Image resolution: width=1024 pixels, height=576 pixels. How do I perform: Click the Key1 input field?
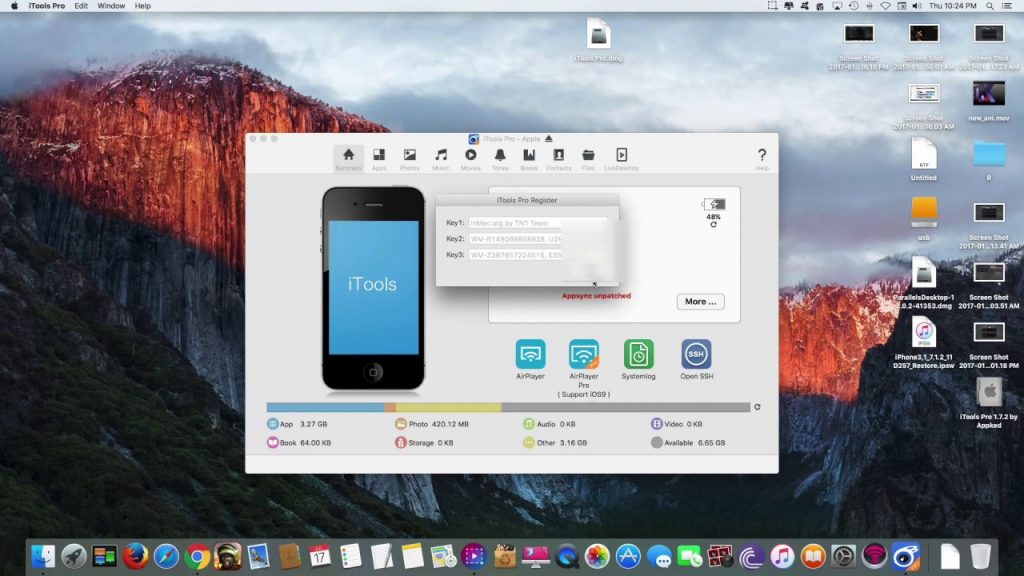[x=537, y=223]
